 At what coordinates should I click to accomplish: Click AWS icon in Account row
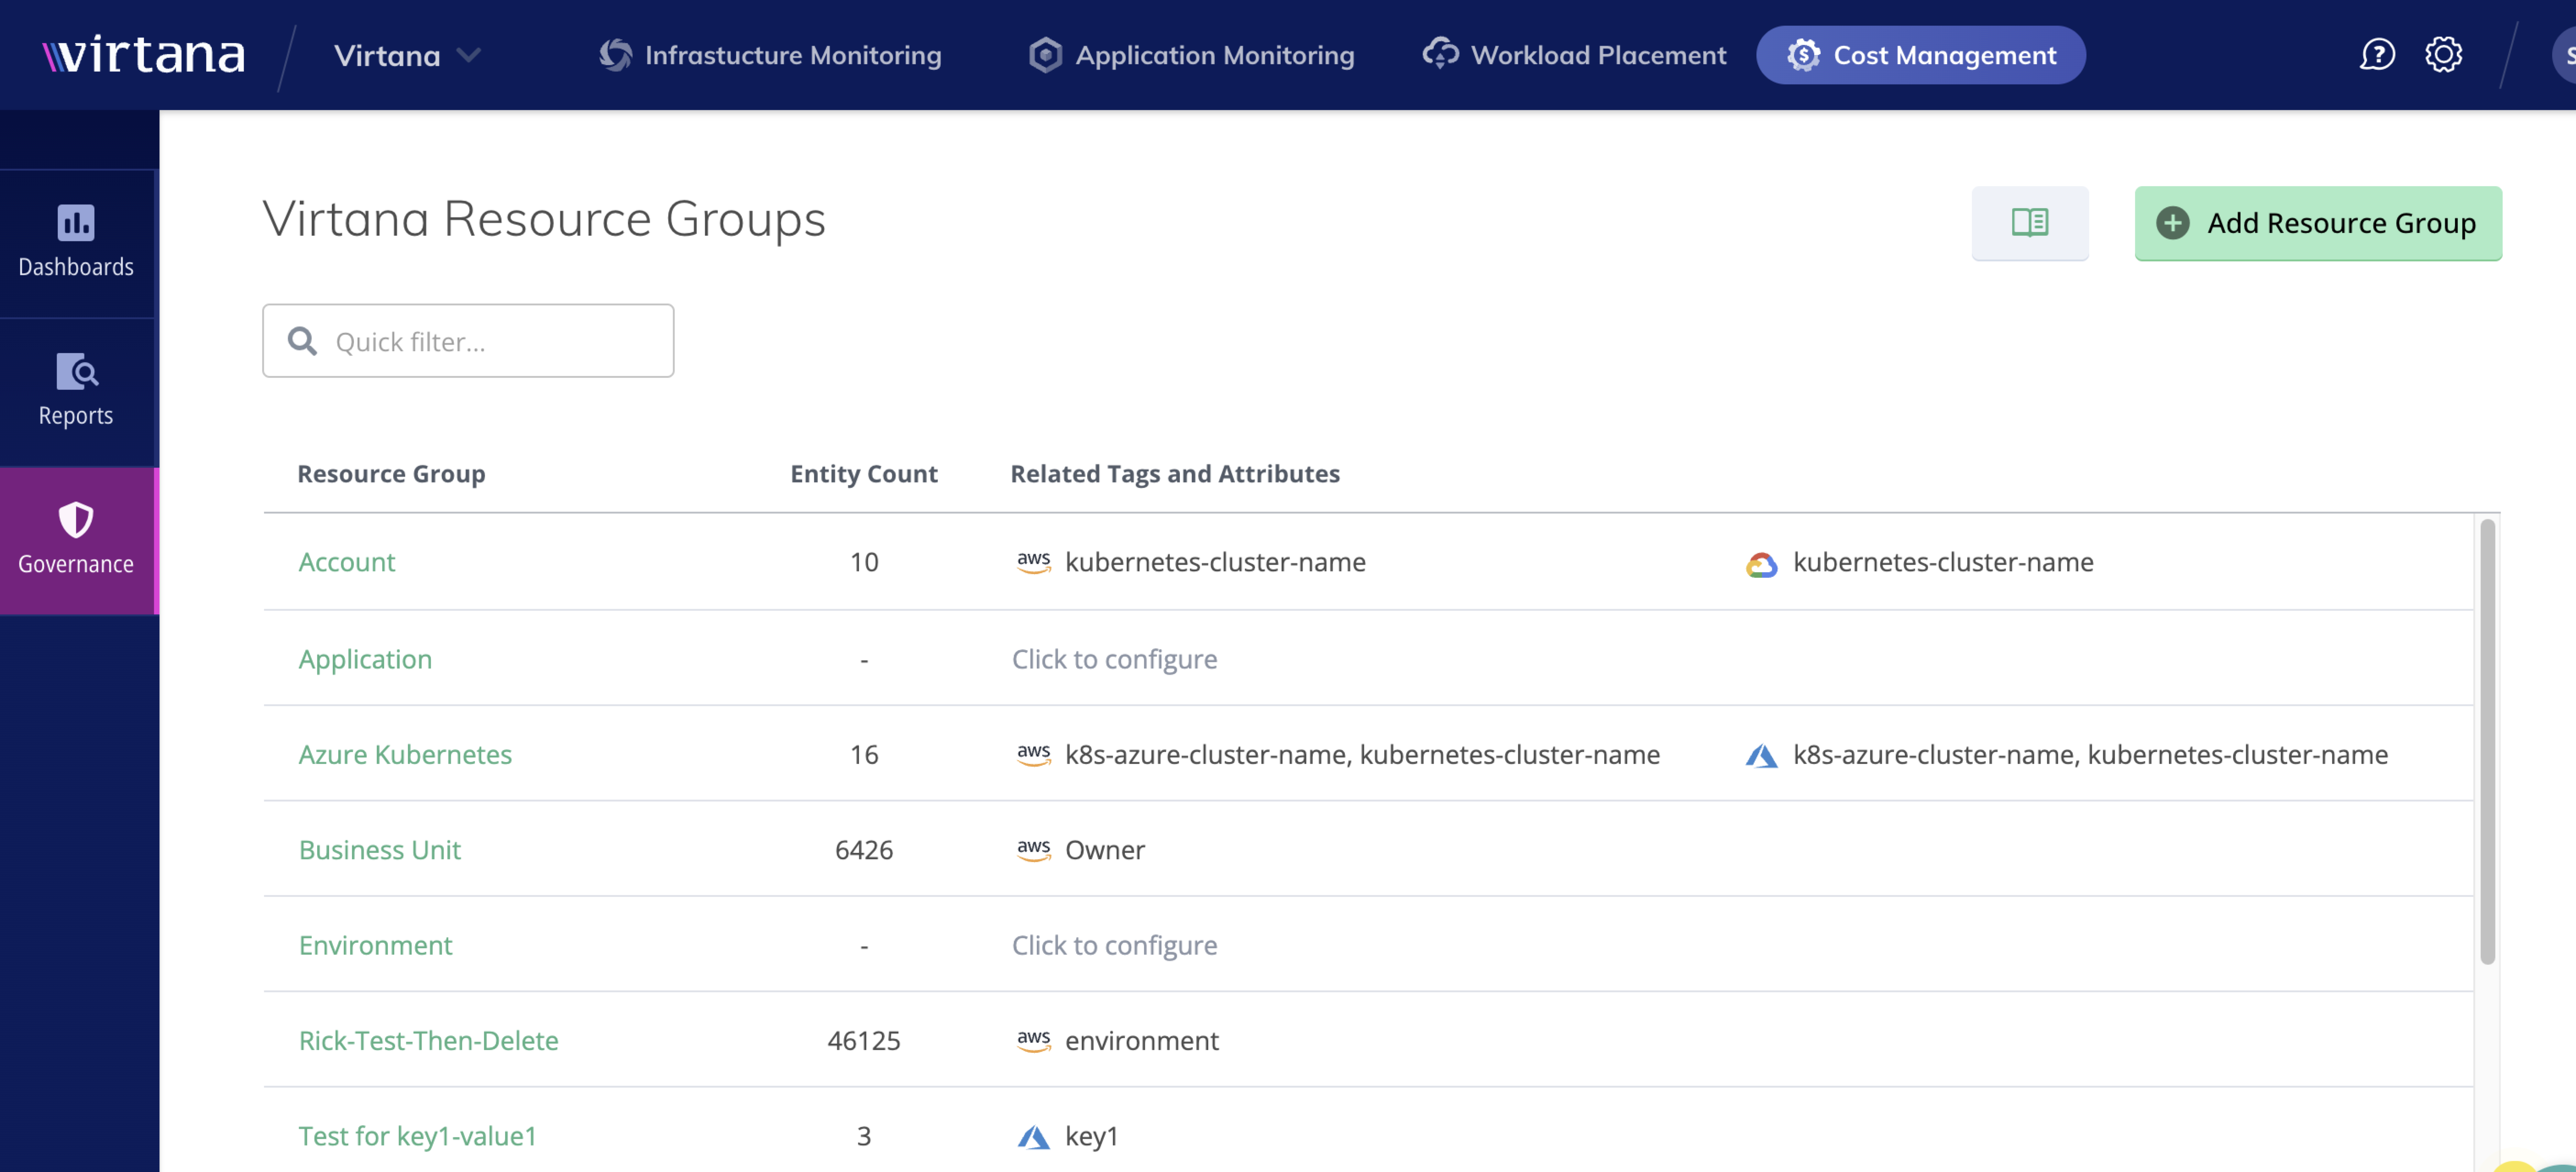click(x=1033, y=562)
